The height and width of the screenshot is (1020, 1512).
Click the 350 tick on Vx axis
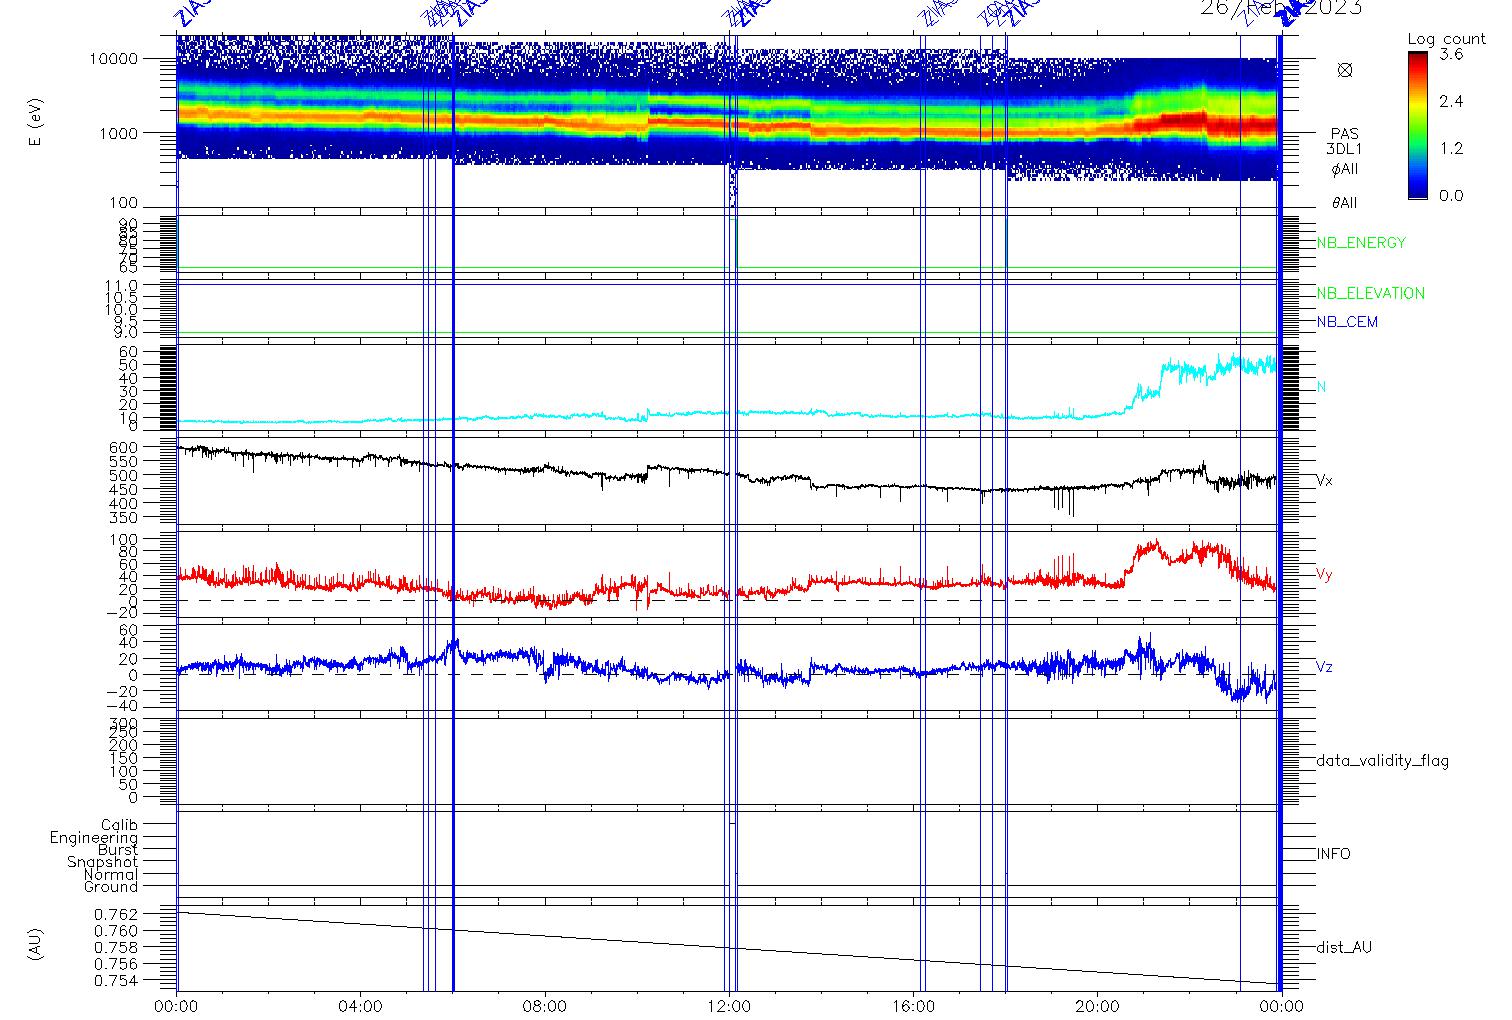125,518
